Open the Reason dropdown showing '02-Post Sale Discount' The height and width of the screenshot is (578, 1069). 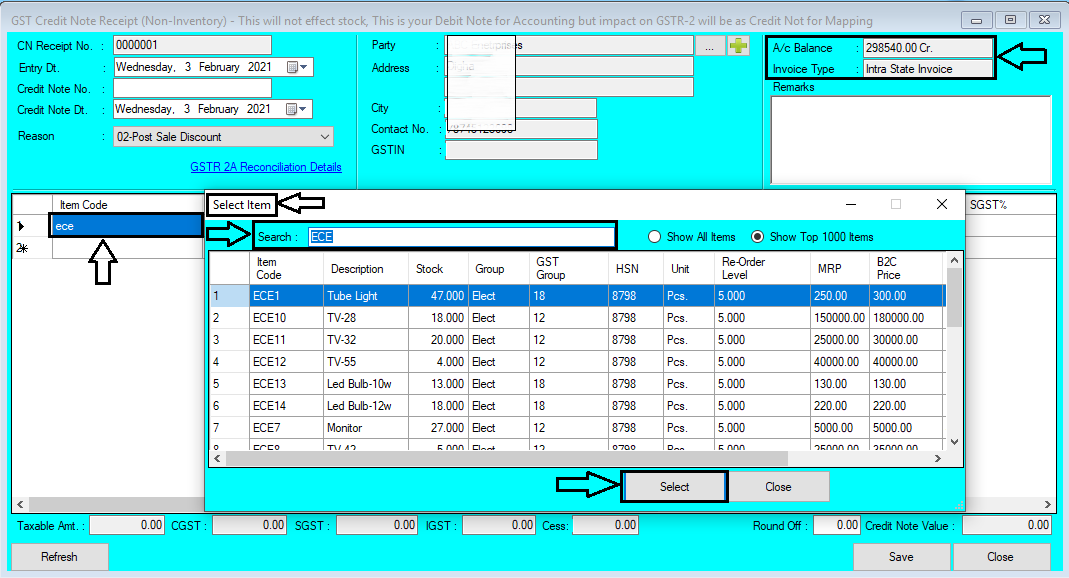pos(325,135)
